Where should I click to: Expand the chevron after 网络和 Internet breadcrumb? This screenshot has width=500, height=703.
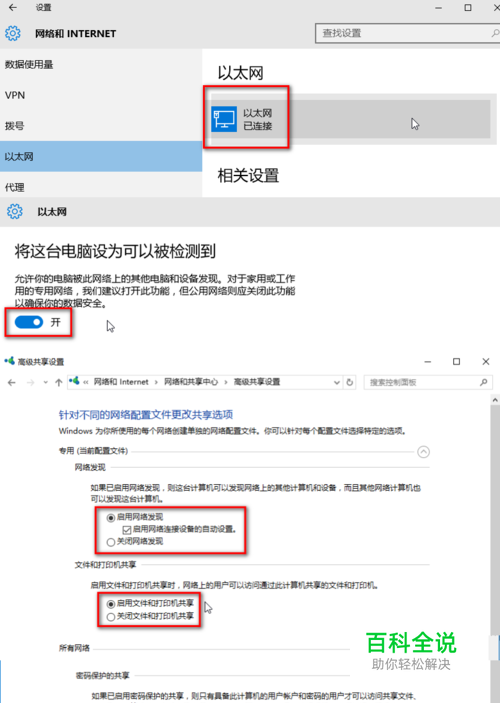pos(156,382)
